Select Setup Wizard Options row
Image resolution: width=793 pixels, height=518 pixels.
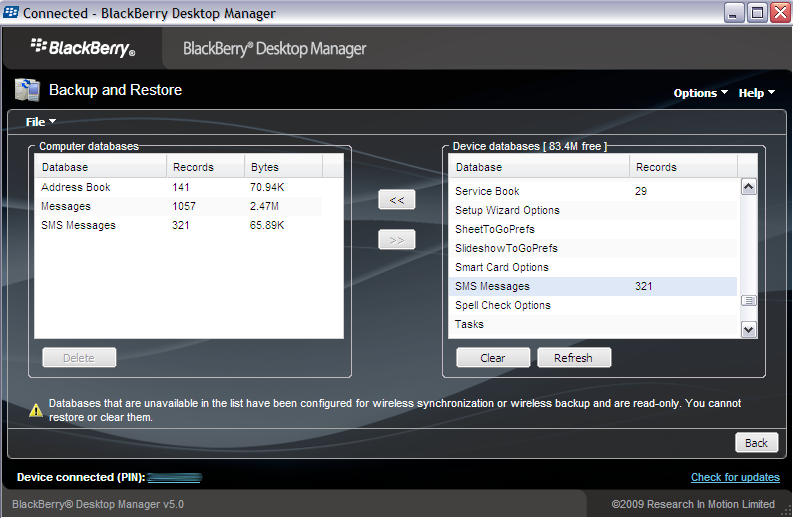pyautogui.click(x=593, y=210)
